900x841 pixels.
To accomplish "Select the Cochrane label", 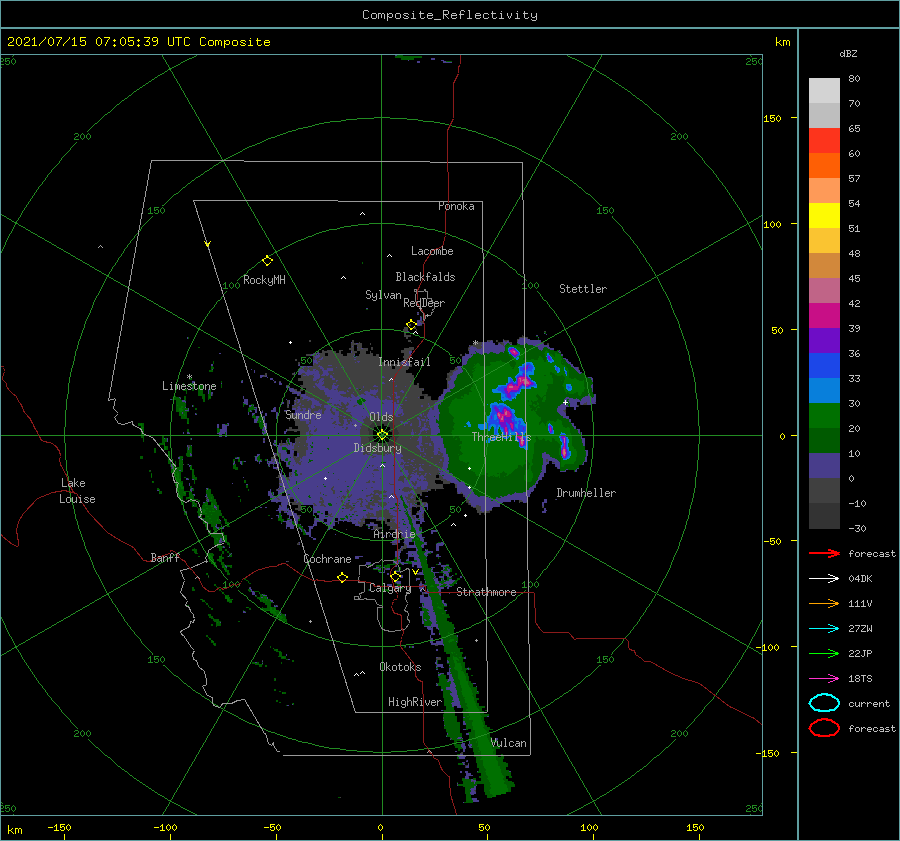I will (x=327, y=559).
